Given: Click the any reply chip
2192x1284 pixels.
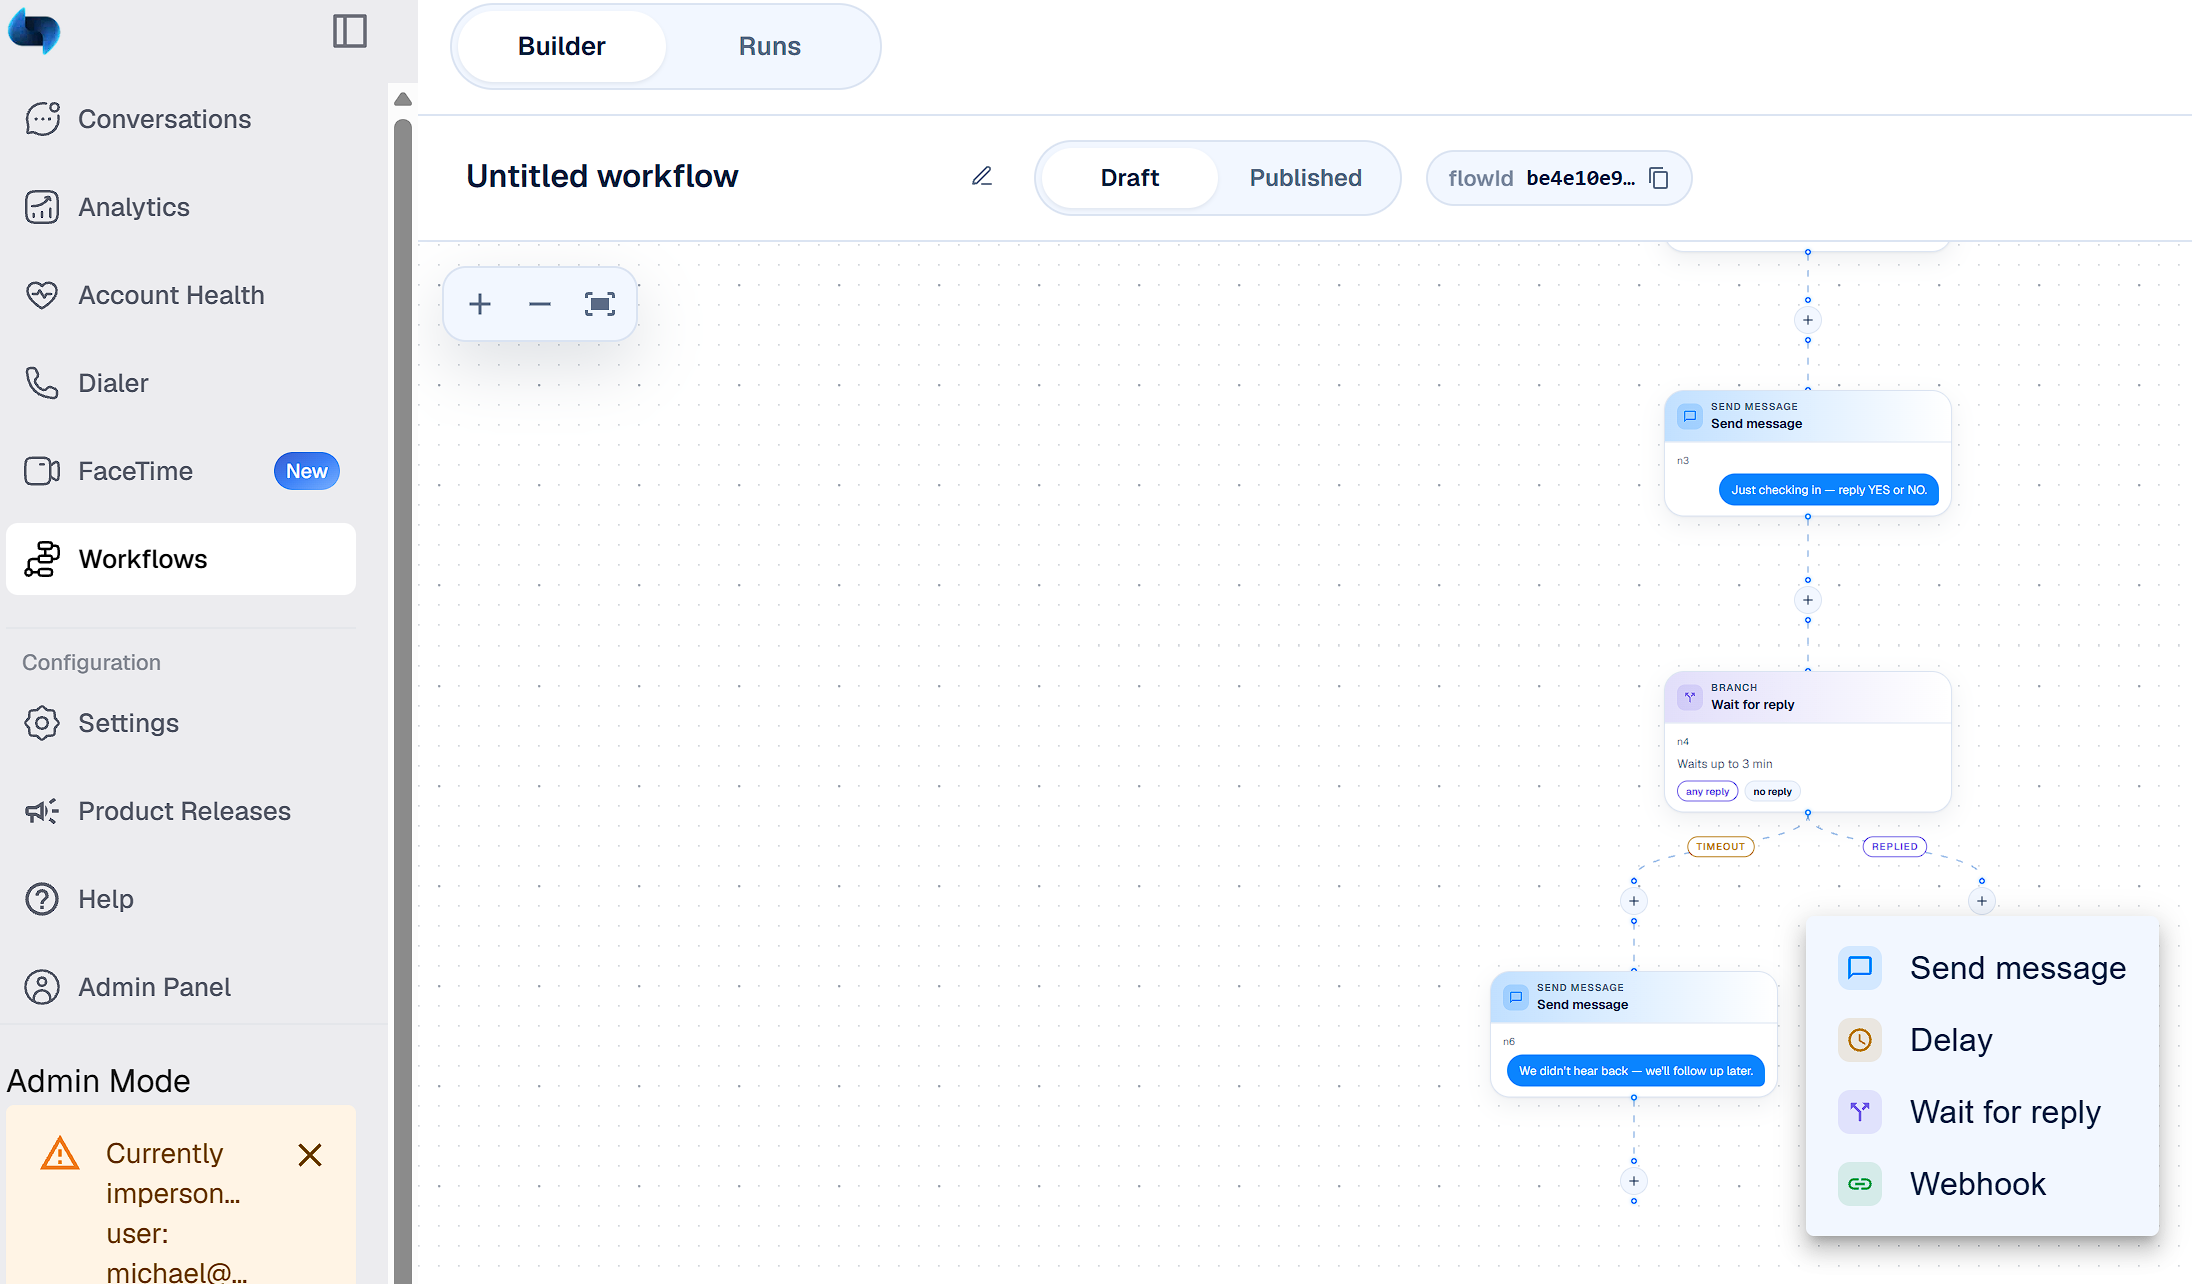Looking at the screenshot, I should click(x=1707, y=791).
